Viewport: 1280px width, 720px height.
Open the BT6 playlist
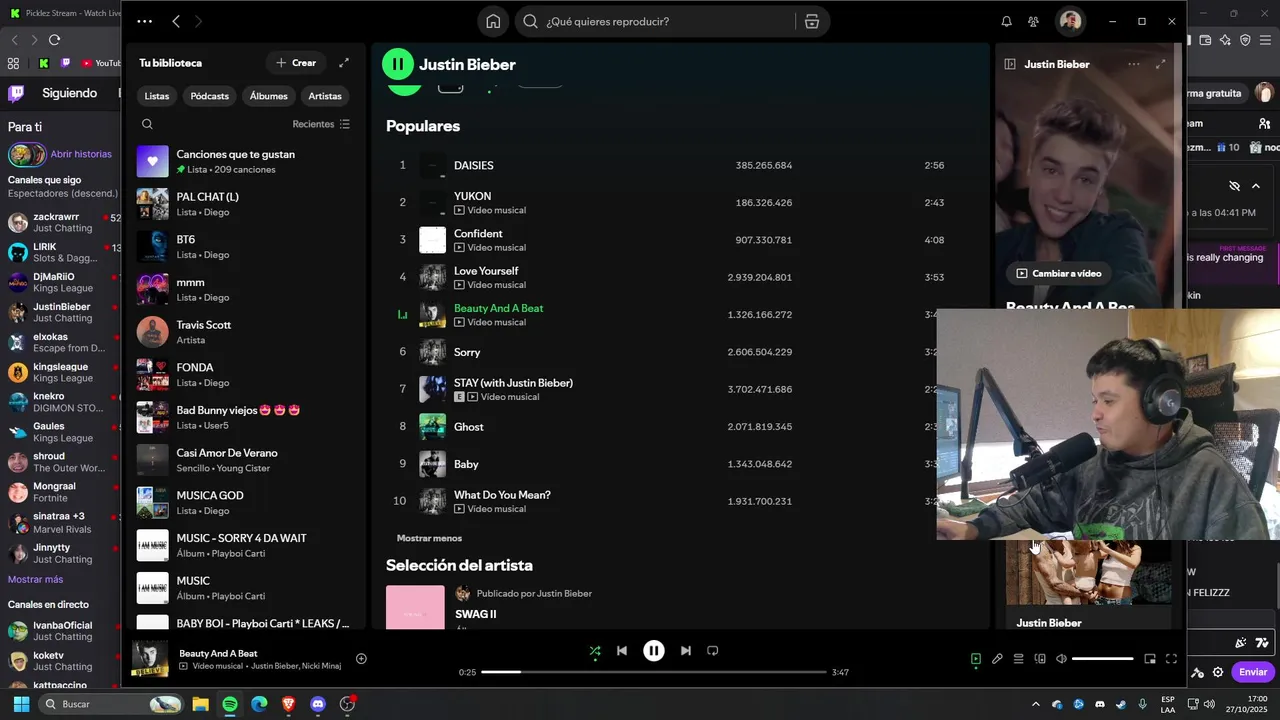pos(245,247)
